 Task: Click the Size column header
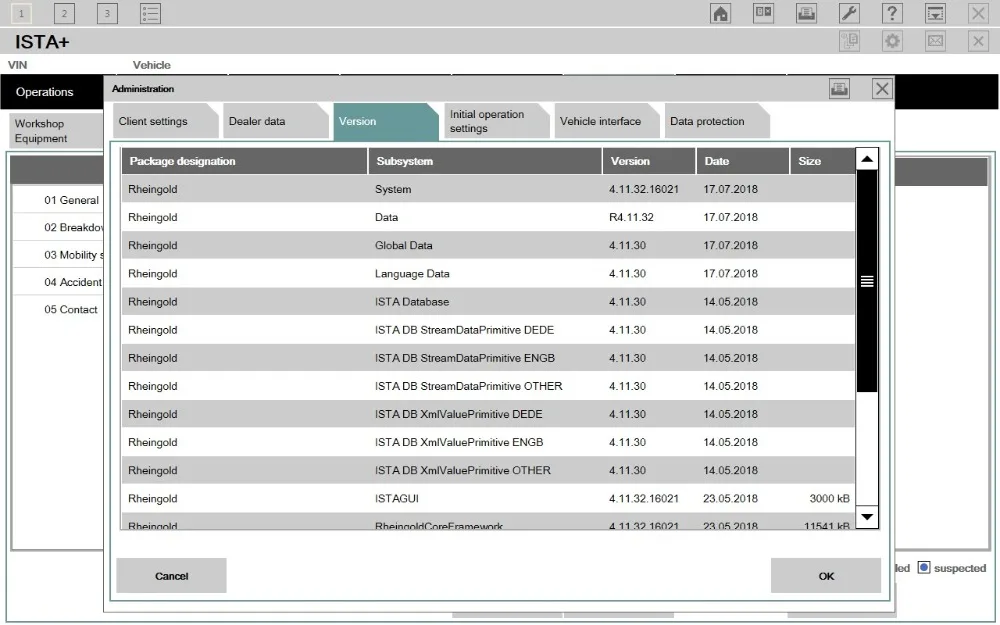pyautogui.click(x=823, y=161)
